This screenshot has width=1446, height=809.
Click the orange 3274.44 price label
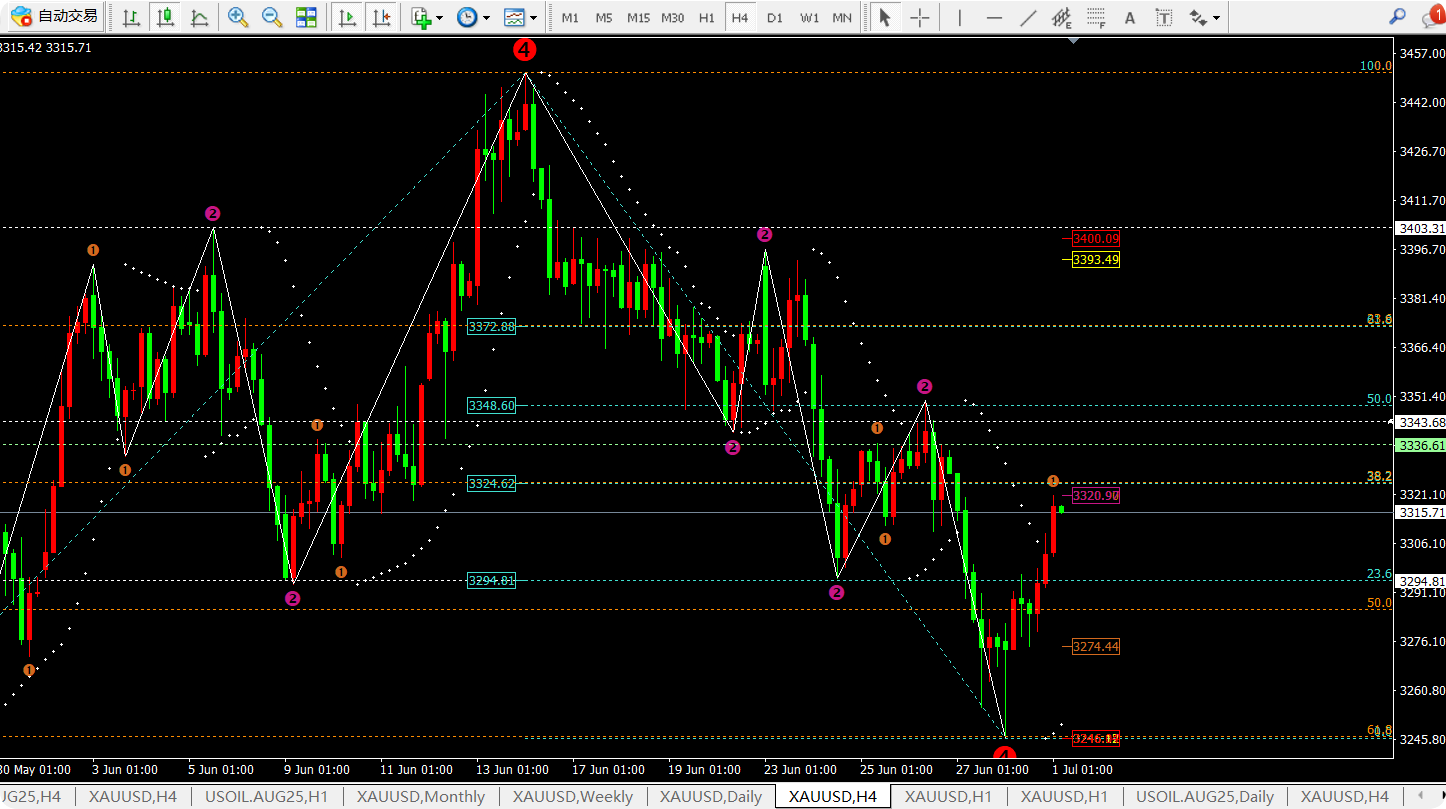pyautogui.click(x=1095, y=647)
